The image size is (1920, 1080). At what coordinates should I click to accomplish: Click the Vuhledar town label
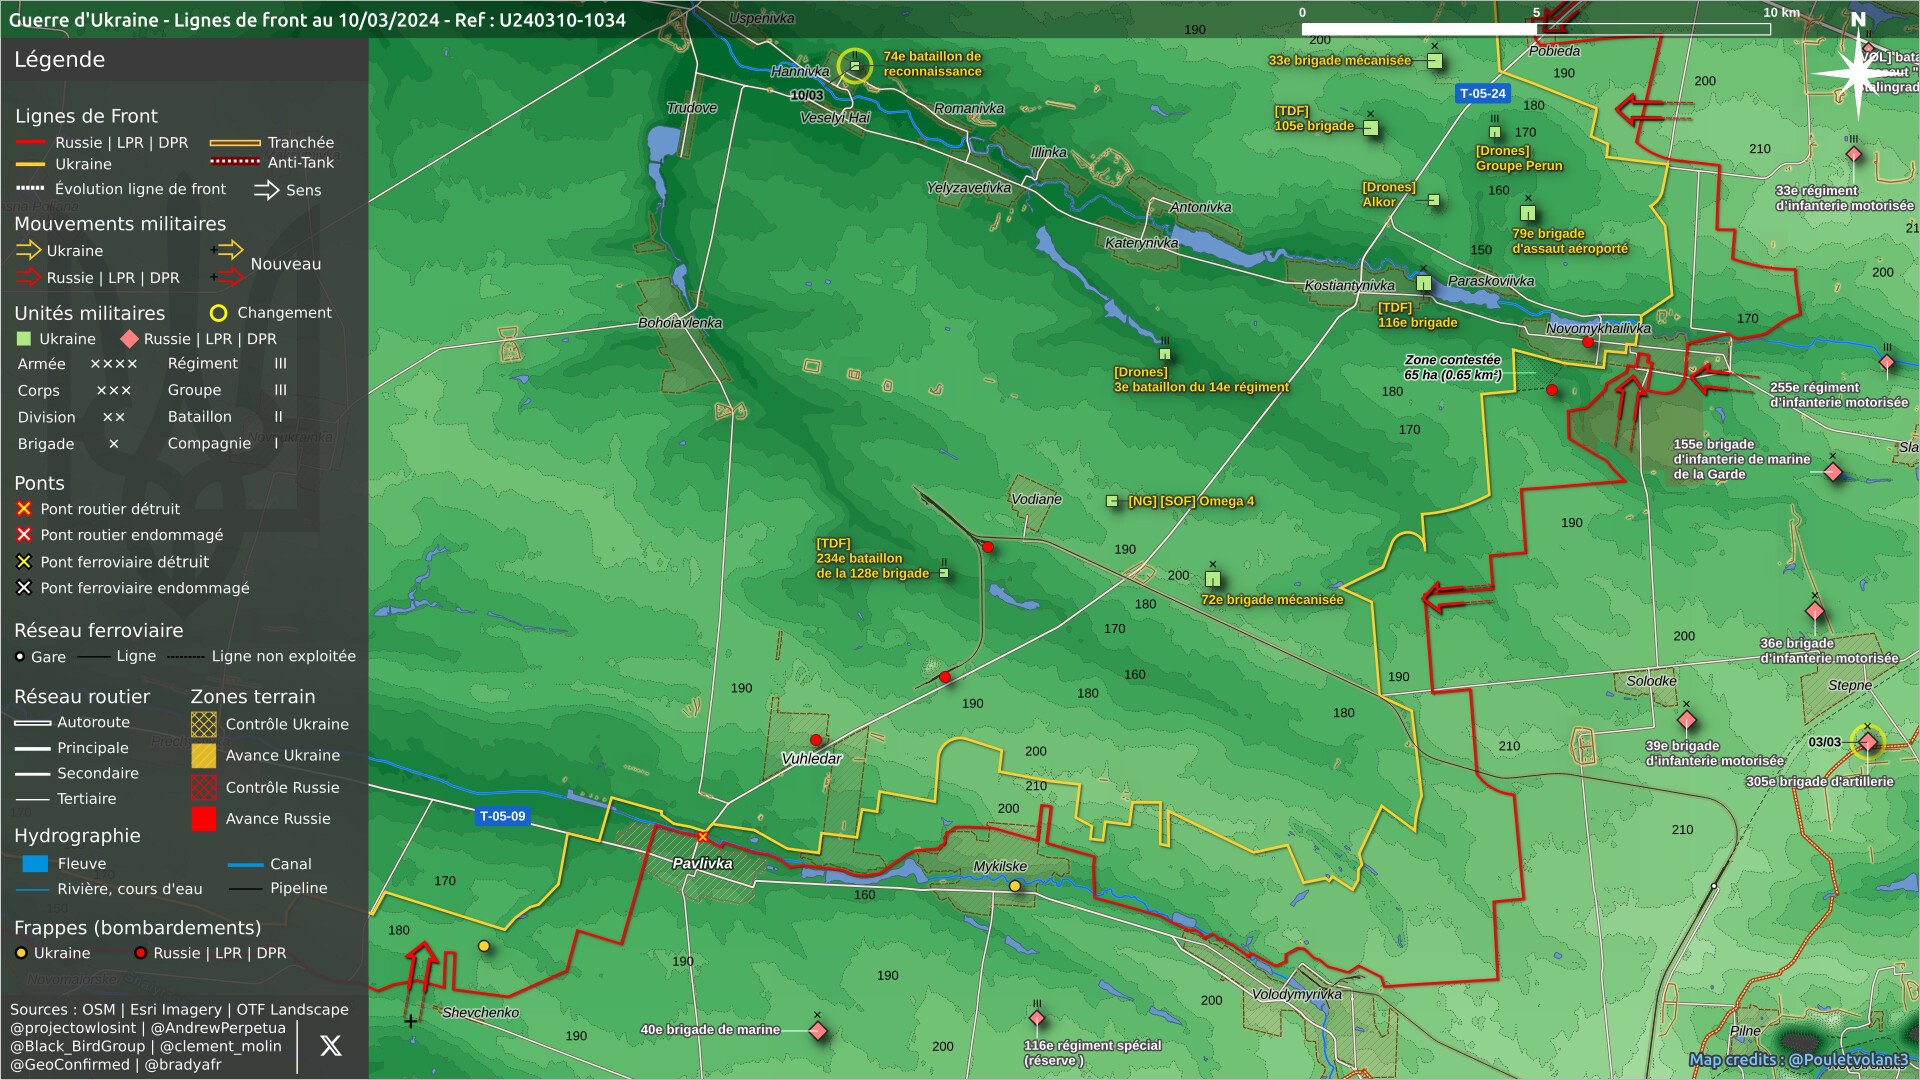click(x=811, y=759)
